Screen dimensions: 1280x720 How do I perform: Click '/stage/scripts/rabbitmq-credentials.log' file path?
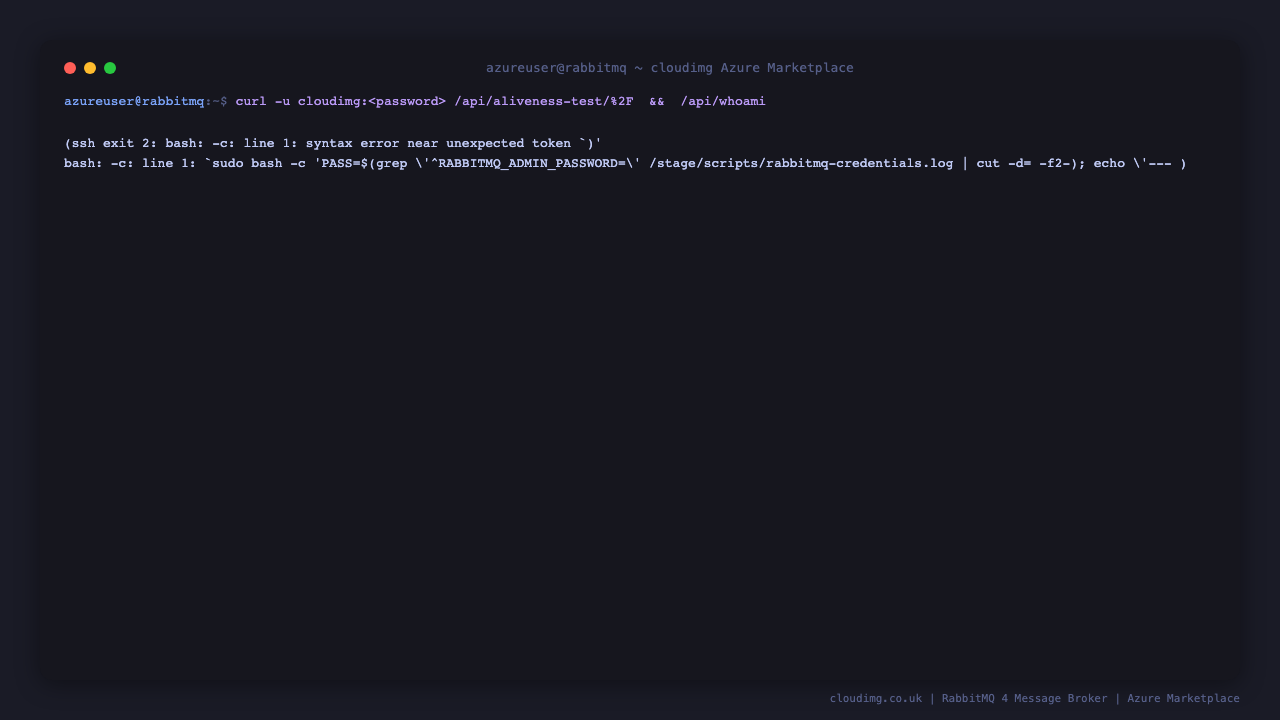coord(801,164)
